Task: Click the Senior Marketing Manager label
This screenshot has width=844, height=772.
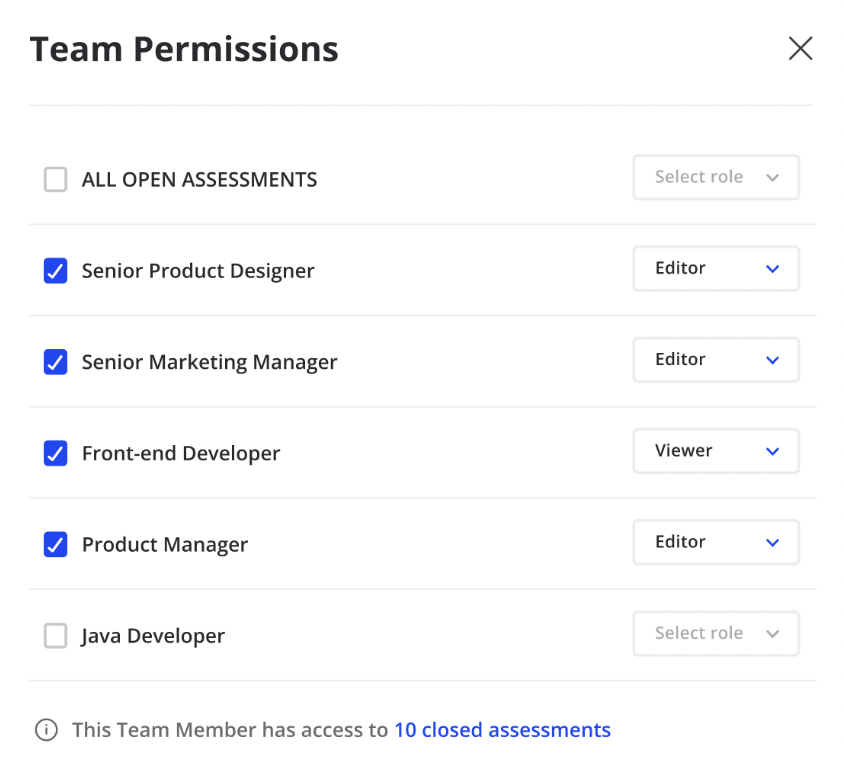Action: 209,362
